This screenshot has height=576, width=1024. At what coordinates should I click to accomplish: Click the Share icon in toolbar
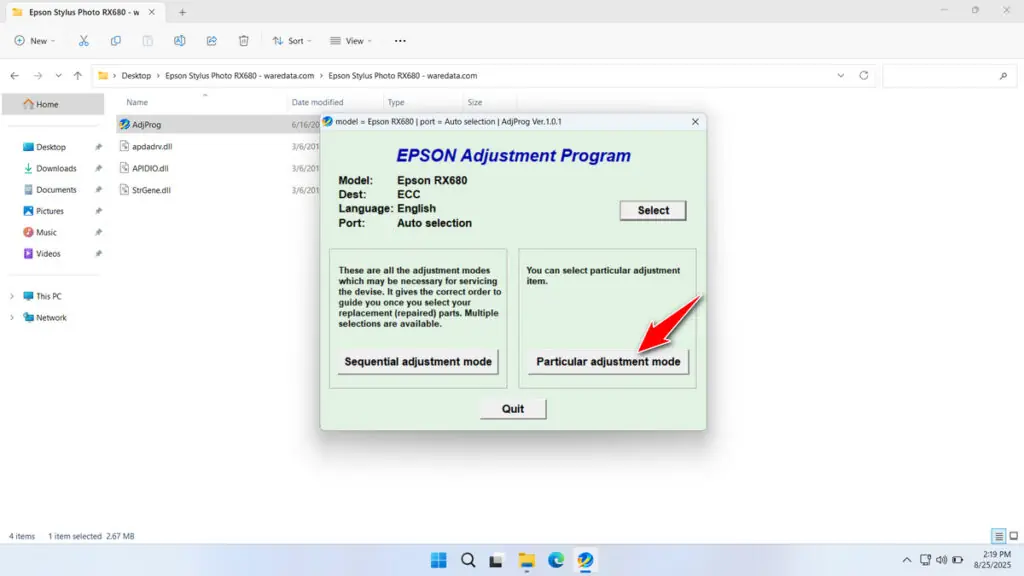click(x=212, y=41)
